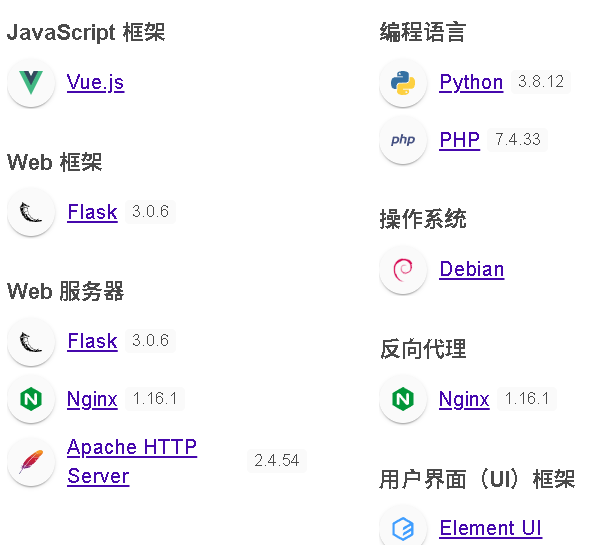The height and width of the screenshot is (545, 604).
Task: Click the Flask icon under Web 服务器
Action: point(31,341)
